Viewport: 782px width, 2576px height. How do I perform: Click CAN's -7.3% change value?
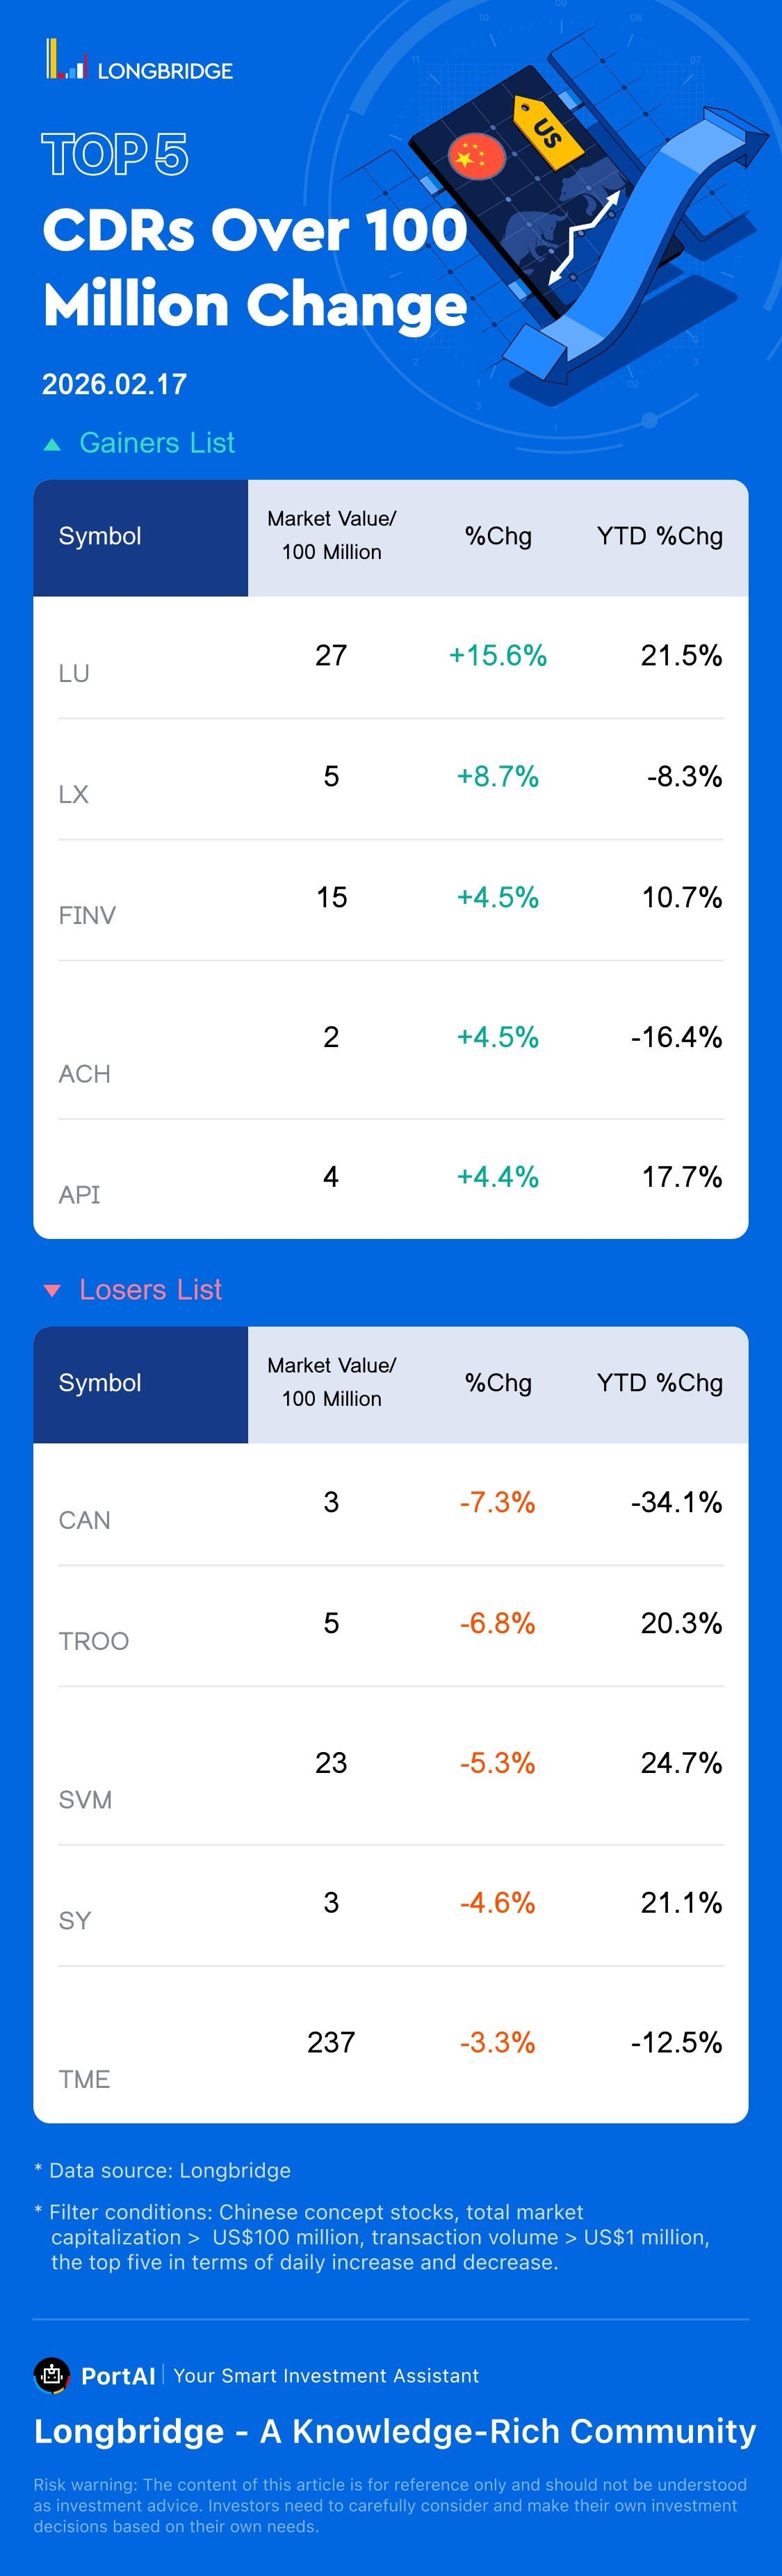coord(497,1502)
